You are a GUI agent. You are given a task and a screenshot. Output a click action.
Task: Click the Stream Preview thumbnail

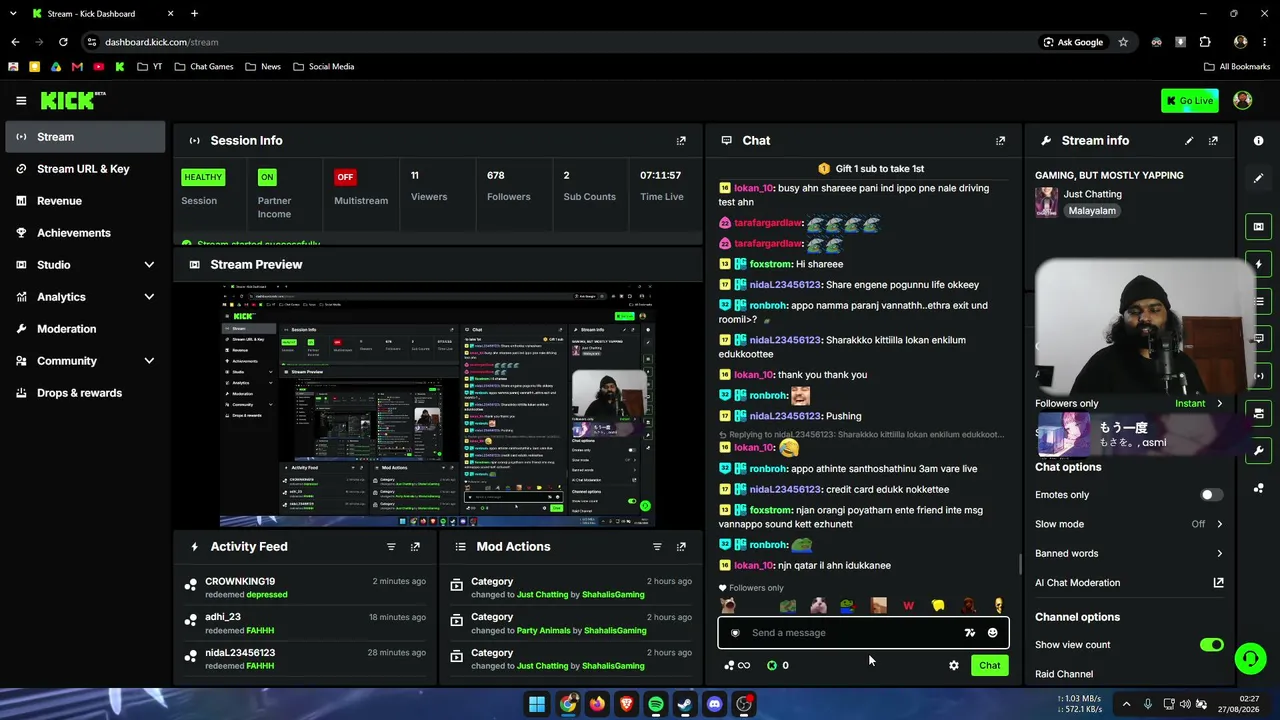coord(437,404)
